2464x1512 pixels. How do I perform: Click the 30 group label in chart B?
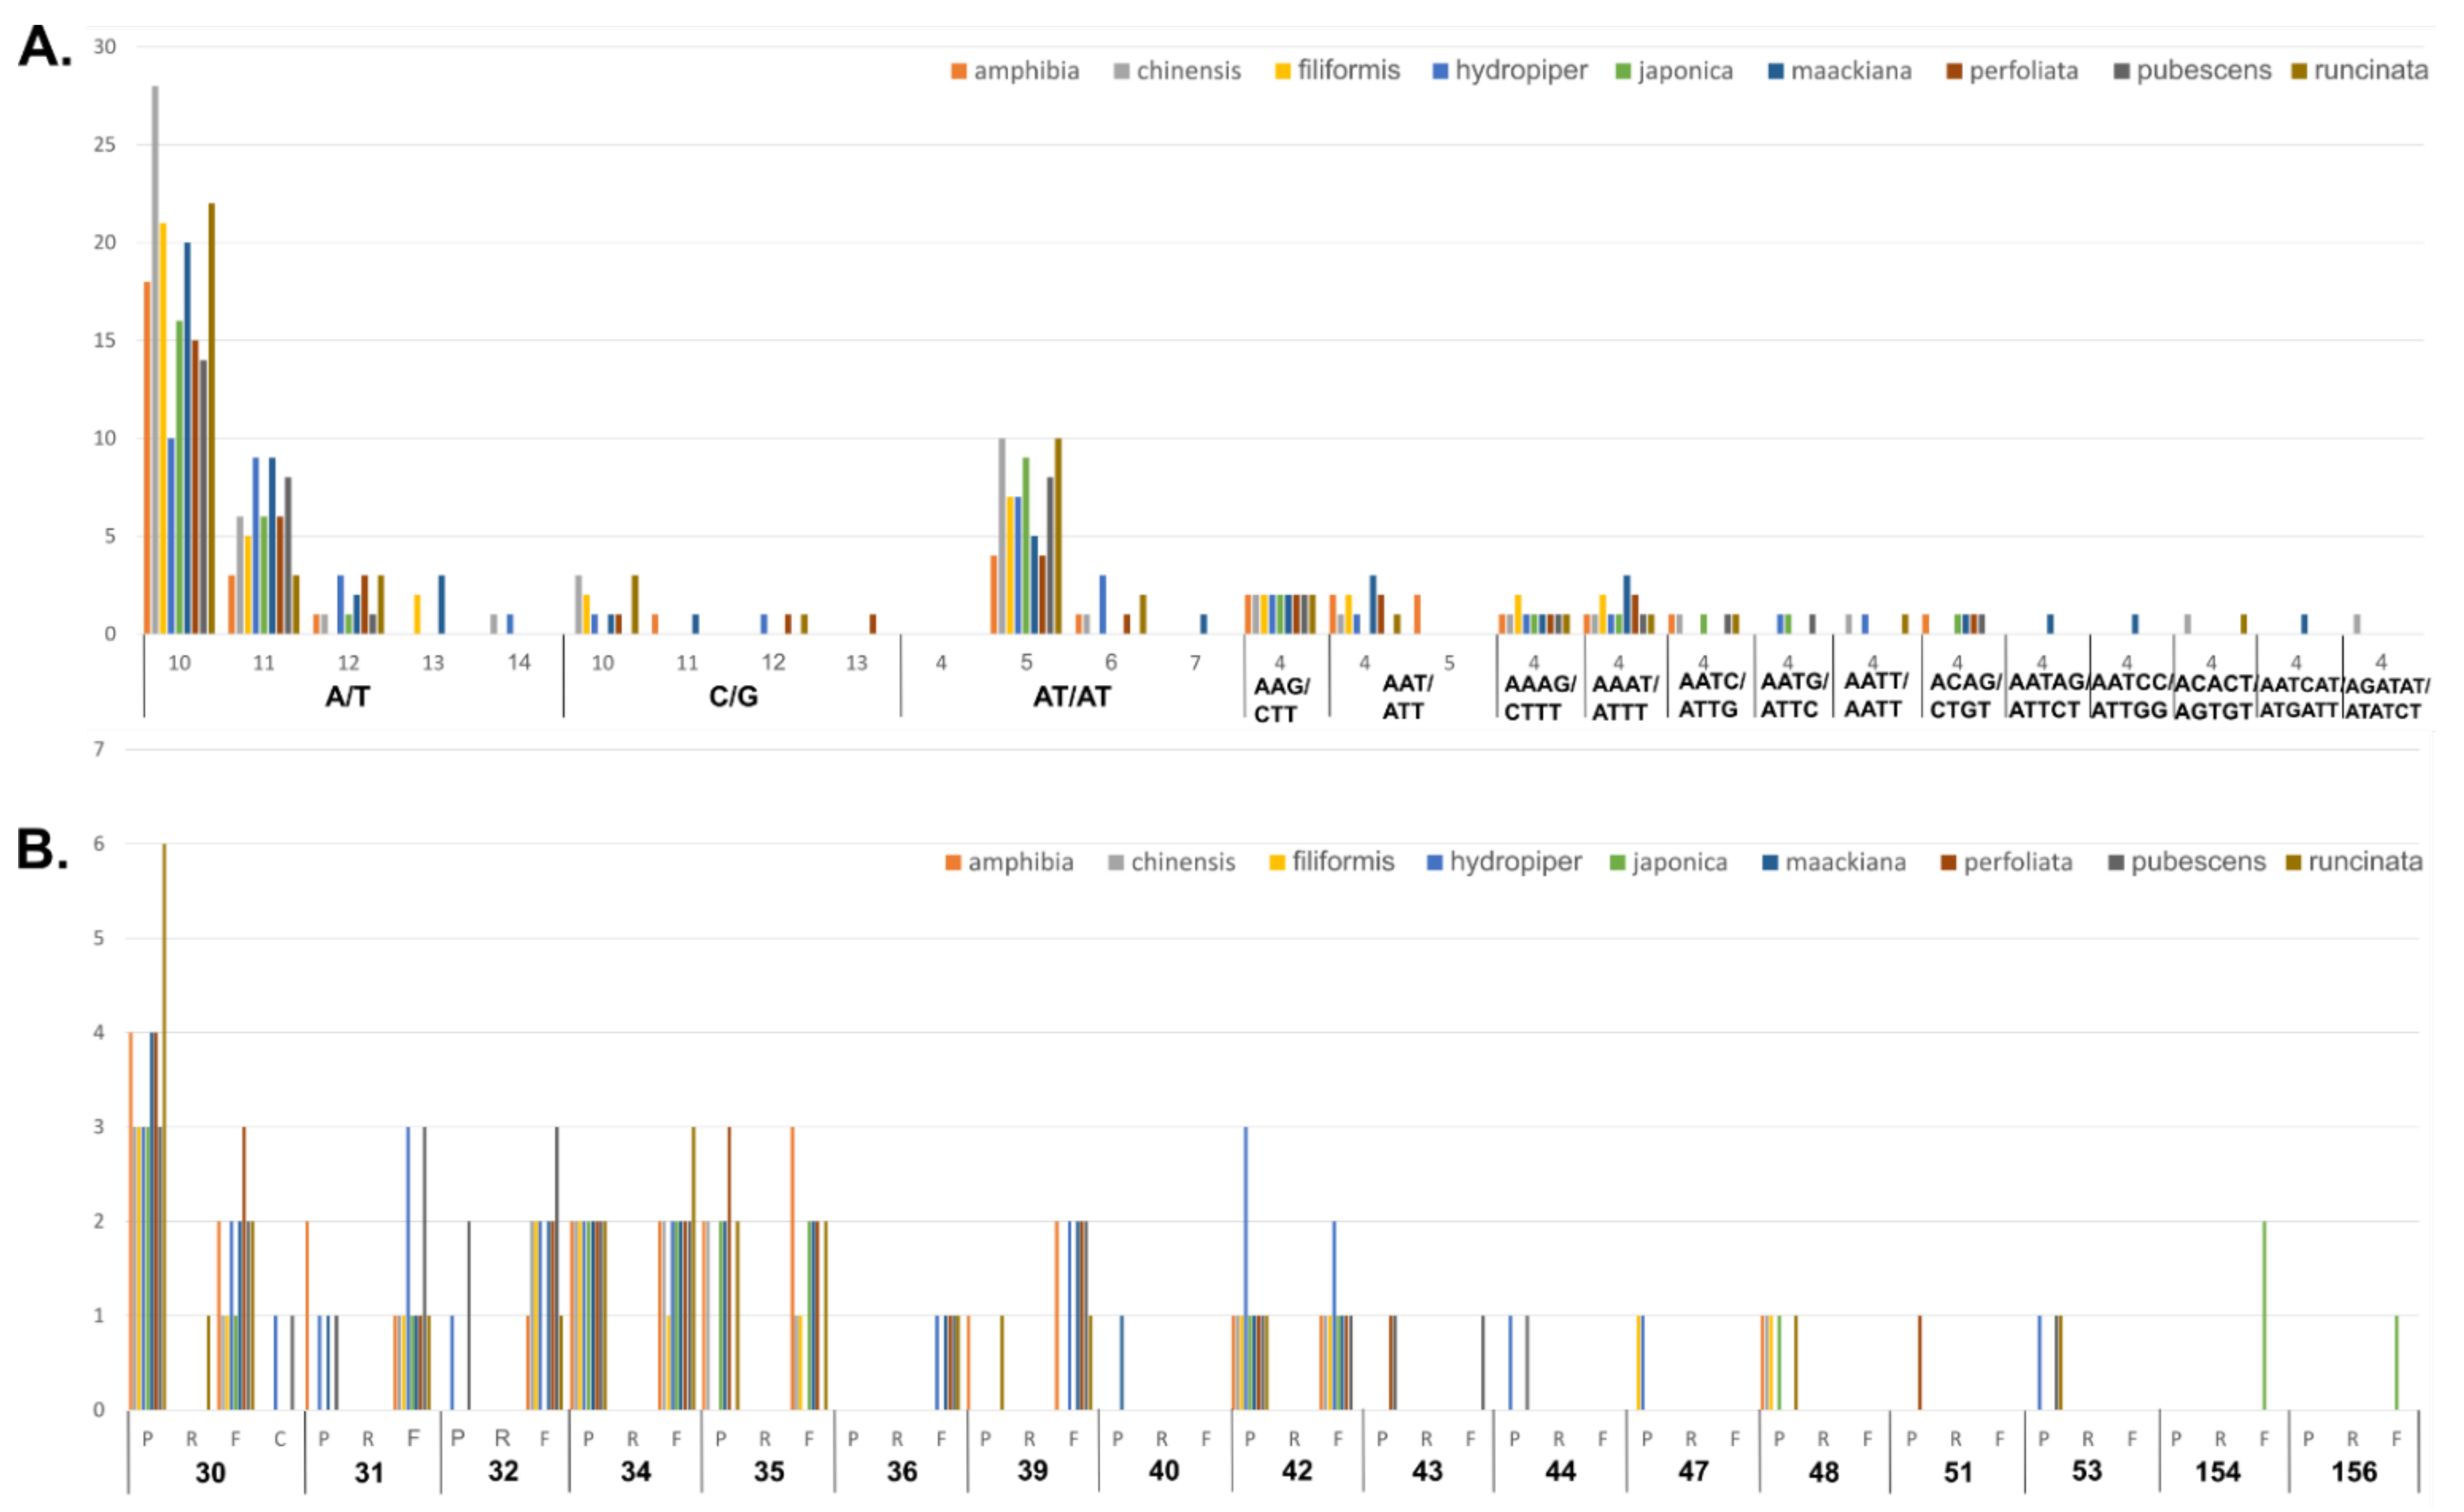click(210, 1472)
